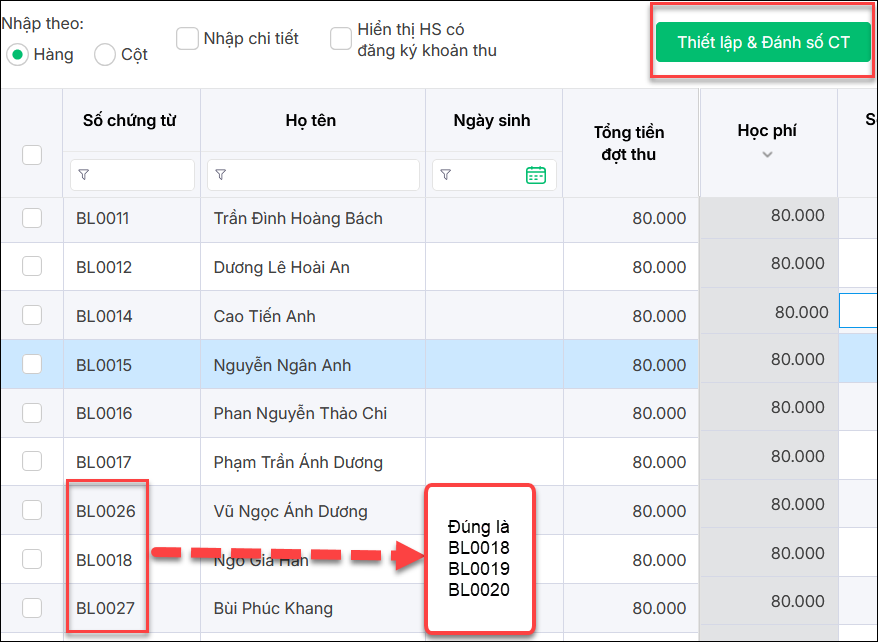Select the Cột radio option
The image size is (878, 642).
[105, 54]
